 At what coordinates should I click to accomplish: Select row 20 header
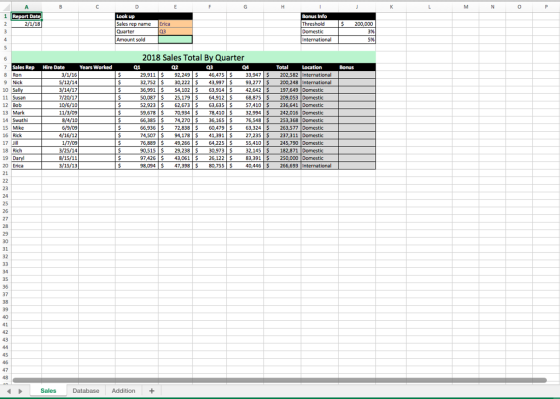(x=5, y=166)
